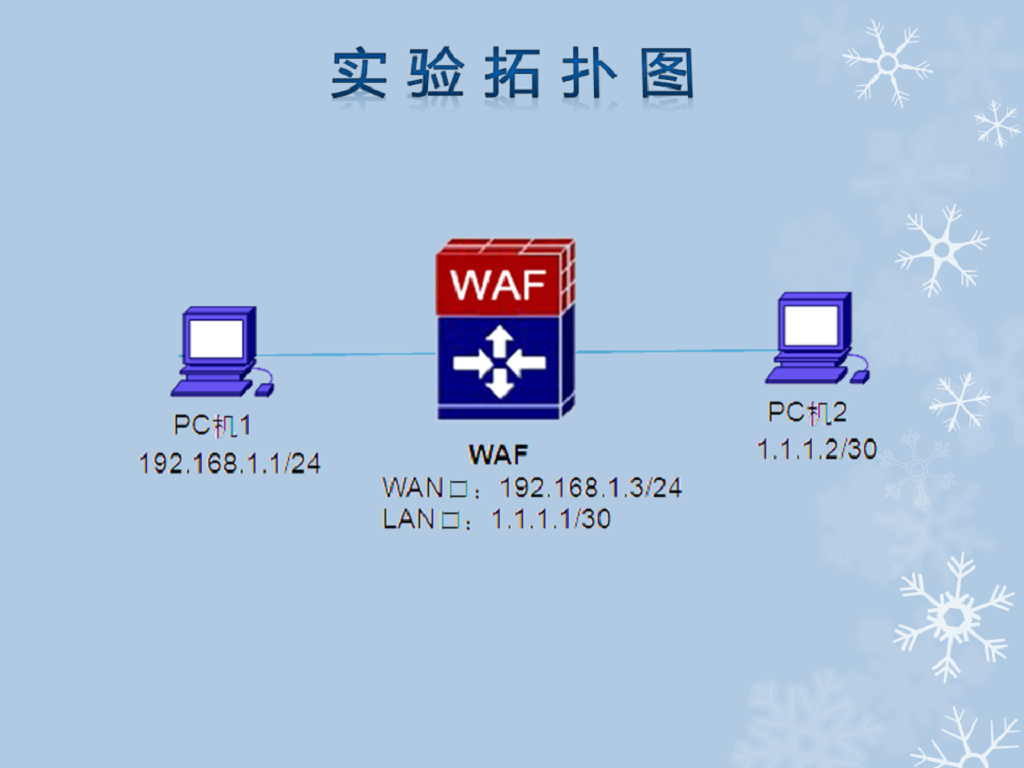The width and height of the screenshot is (1024, 768).
Task: Select the red WAF firewall brick icon
Action: pyautogui.click(x=505, y=278)
